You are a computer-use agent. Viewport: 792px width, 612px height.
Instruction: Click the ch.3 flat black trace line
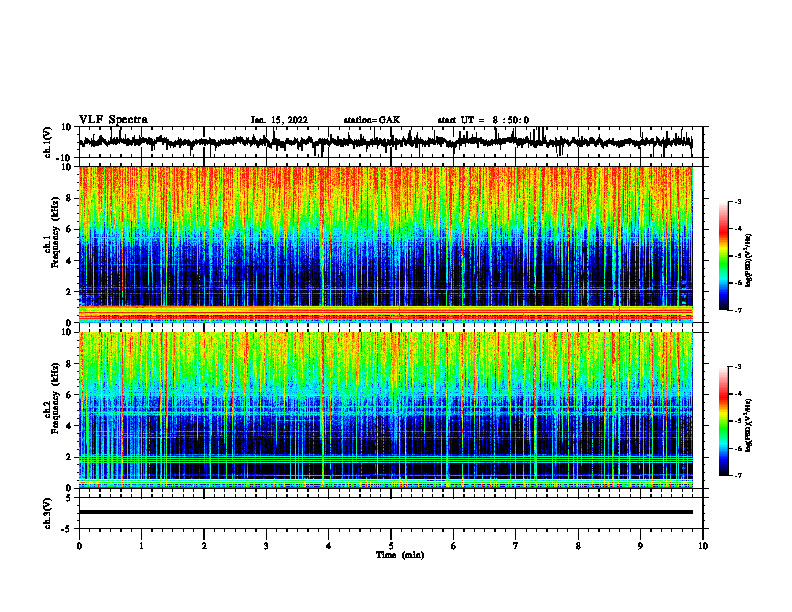click(x=385, y=512)
